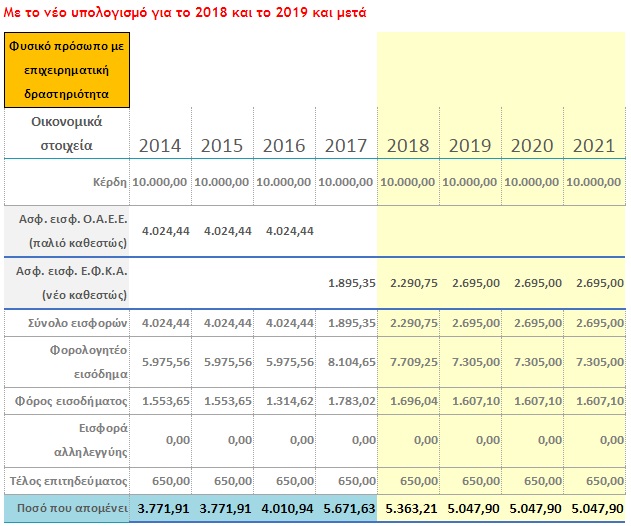Click remaining amount 5.047,90 for 2021
Screen dimensions: 631x526
597,509
